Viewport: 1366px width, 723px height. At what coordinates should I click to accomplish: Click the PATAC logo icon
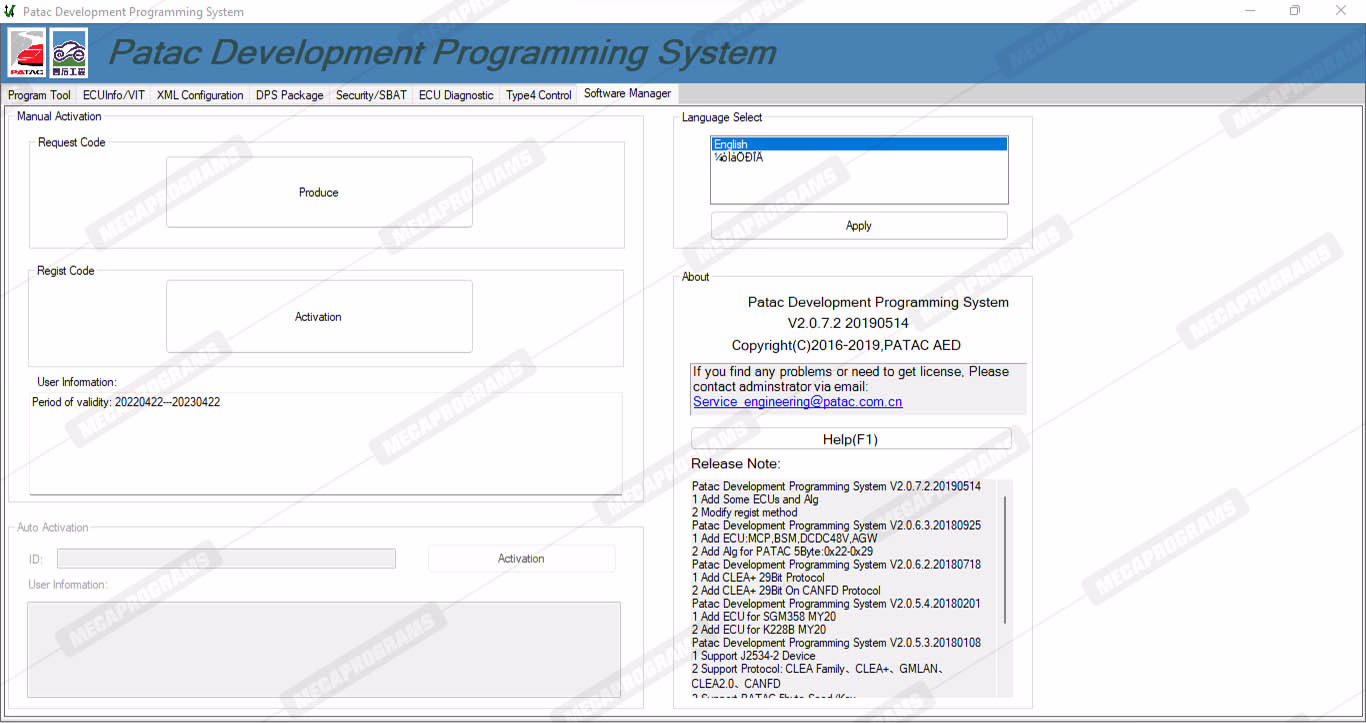pyautogui.click(x=27, y=53)
